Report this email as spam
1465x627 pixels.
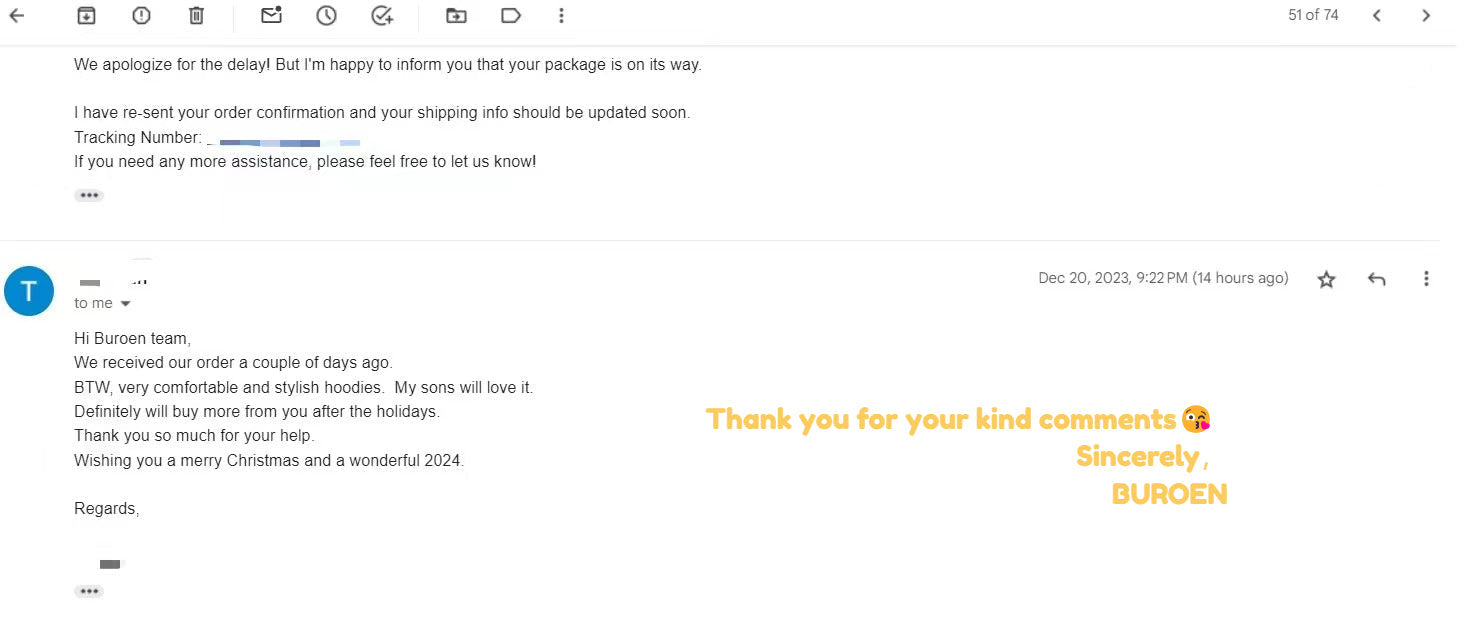point(141,15)
